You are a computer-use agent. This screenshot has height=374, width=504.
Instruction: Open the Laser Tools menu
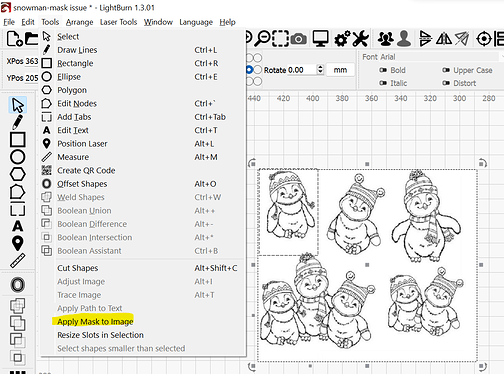tap(118, 22)
